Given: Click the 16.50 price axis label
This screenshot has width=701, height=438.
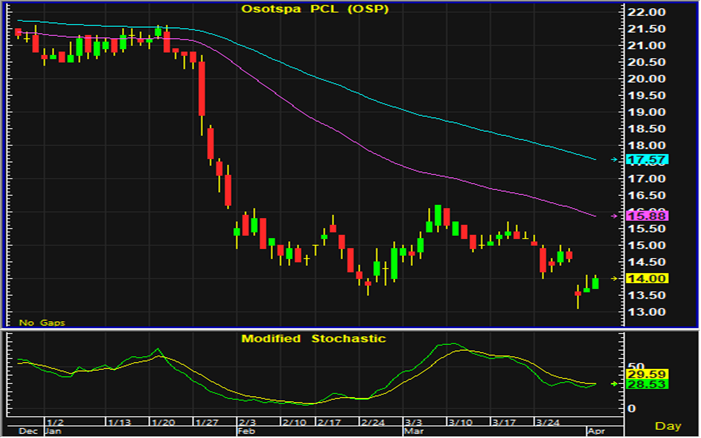Looking at the screenshot, I should pos(646,196).
